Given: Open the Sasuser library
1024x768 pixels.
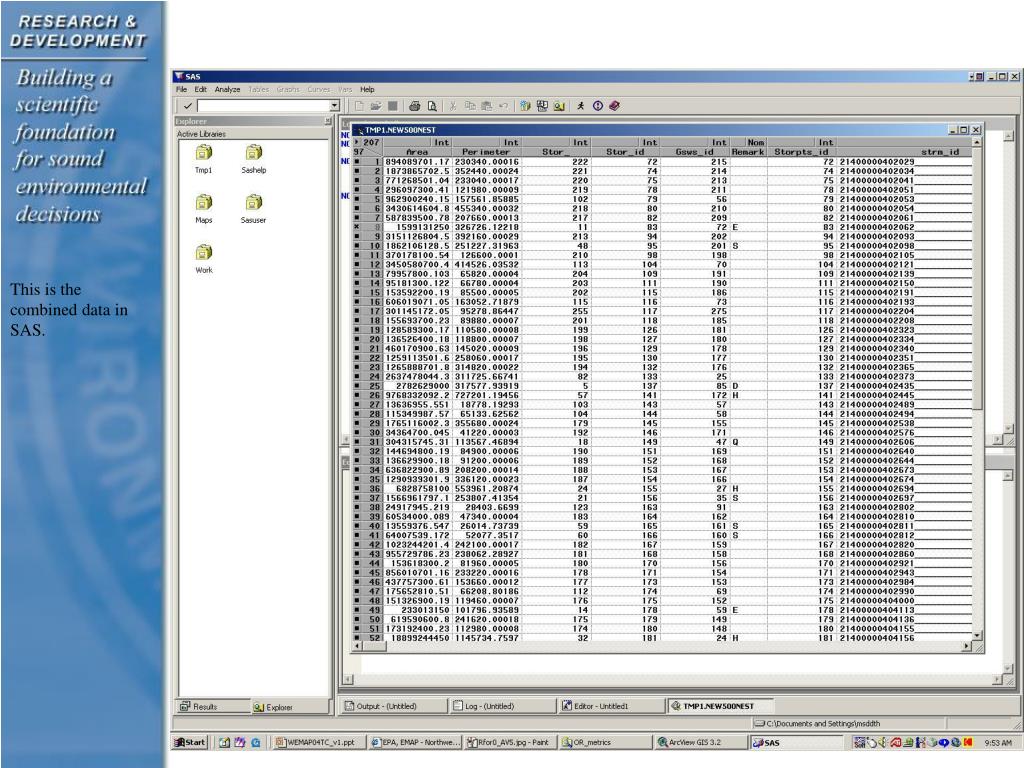Looking at the screenshot, I should click(x=254, y=203).
